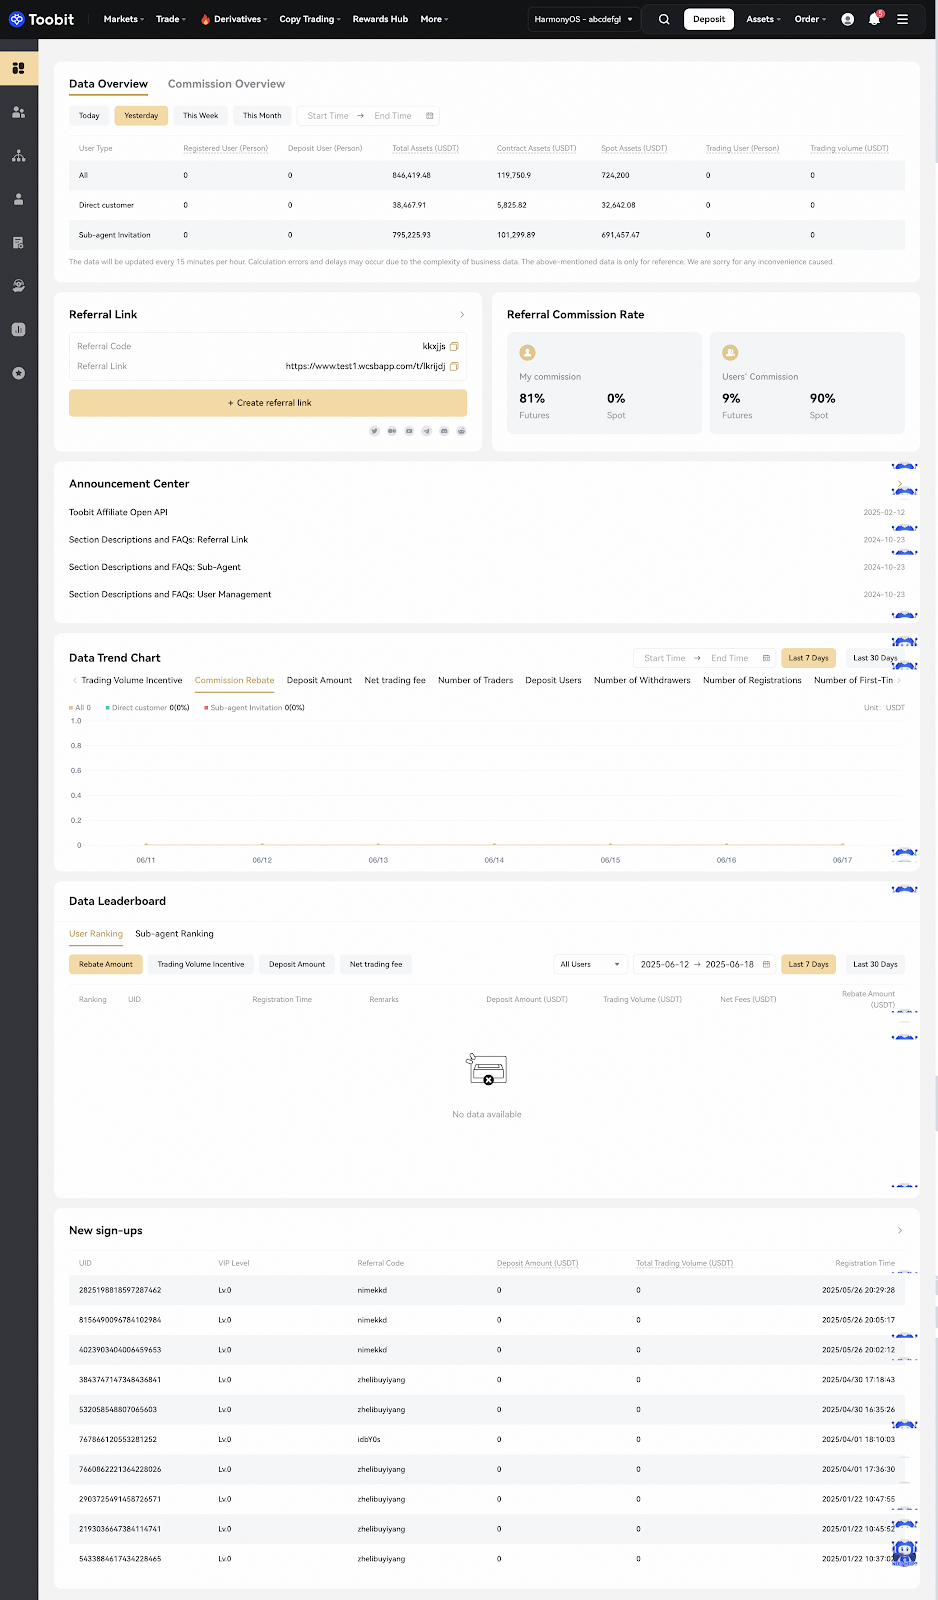
Task: Expand the Derivatives menu
Action: (236, 19)
